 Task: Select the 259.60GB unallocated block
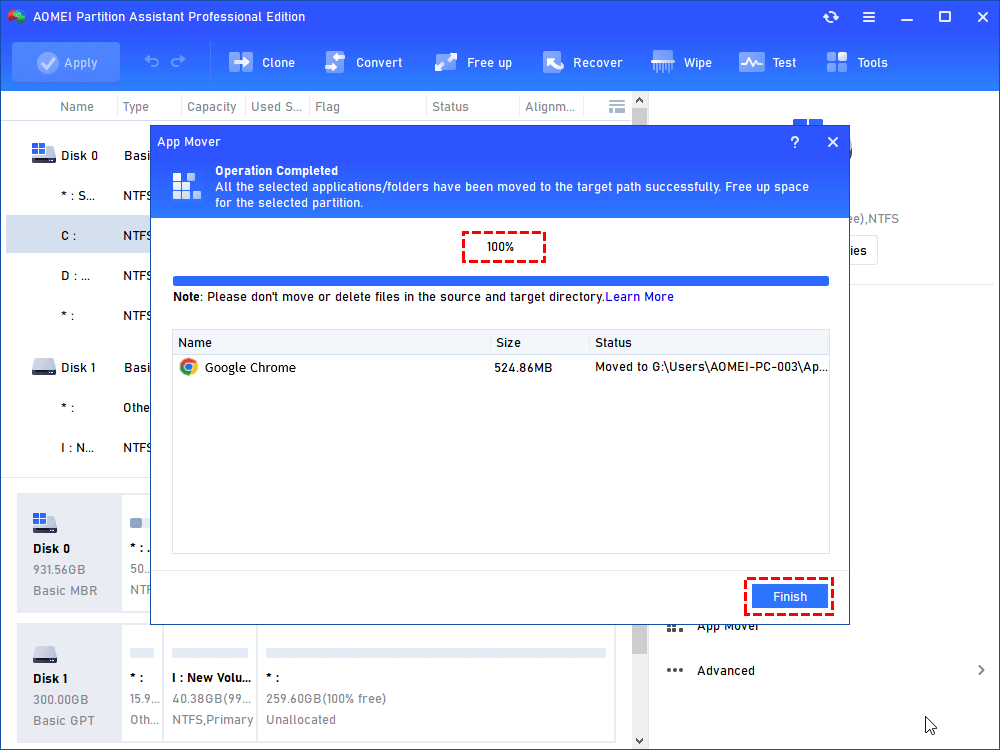click(436, 683)
